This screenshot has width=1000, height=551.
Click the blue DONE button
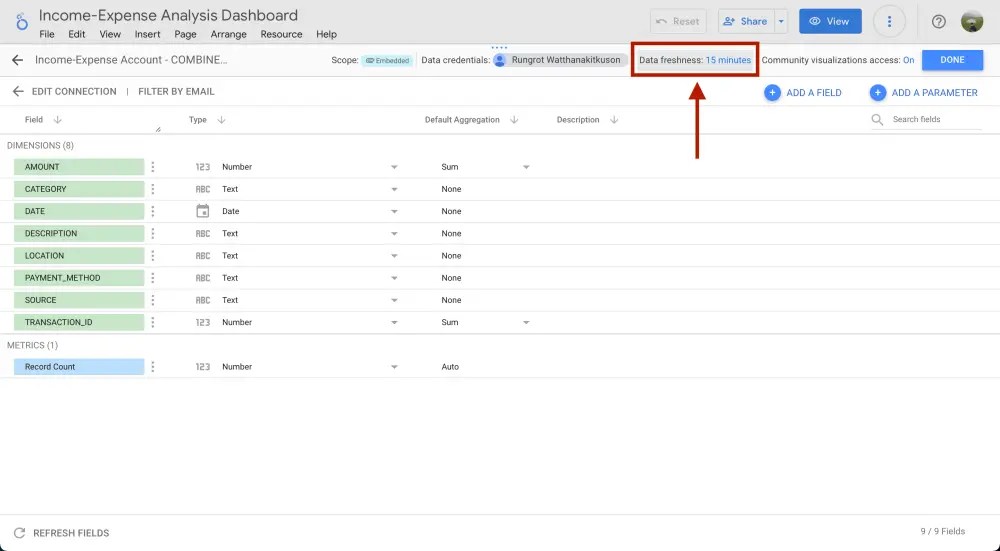point(952,60)
